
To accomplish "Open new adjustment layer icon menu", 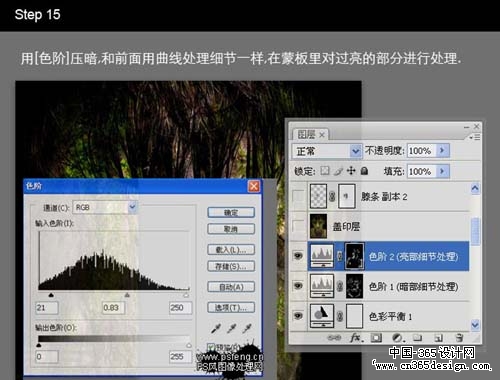I will [397, 338].
